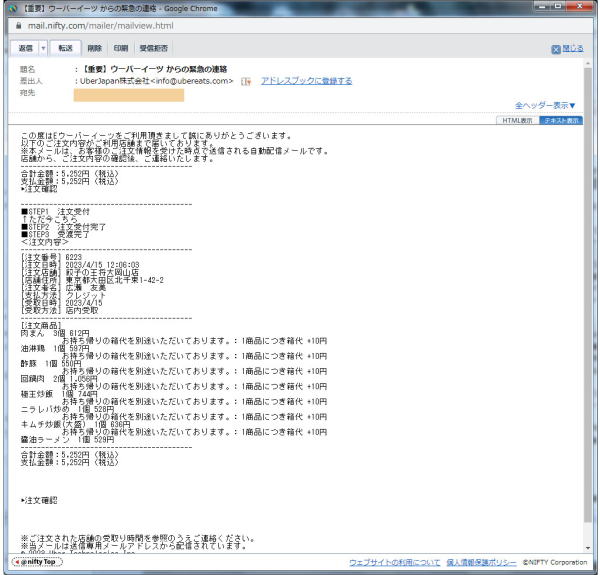
Task: Click the lock icon in address bar
Action: [18, 26]
